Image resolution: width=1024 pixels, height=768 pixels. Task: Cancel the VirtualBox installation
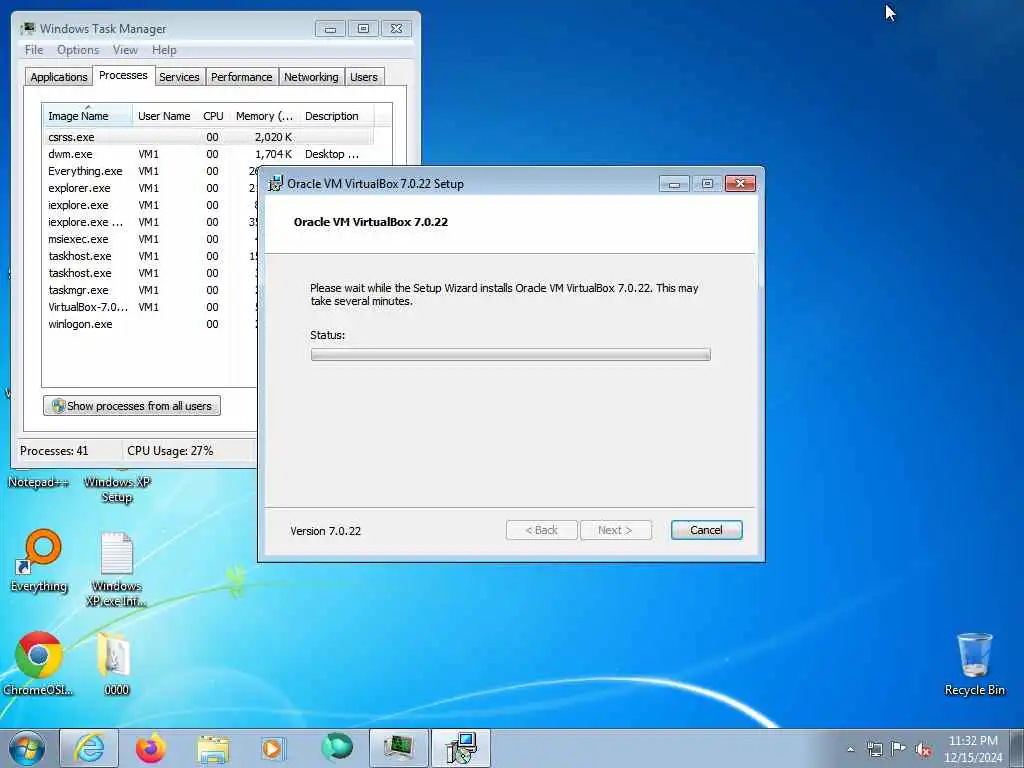(x=706, y=530)
